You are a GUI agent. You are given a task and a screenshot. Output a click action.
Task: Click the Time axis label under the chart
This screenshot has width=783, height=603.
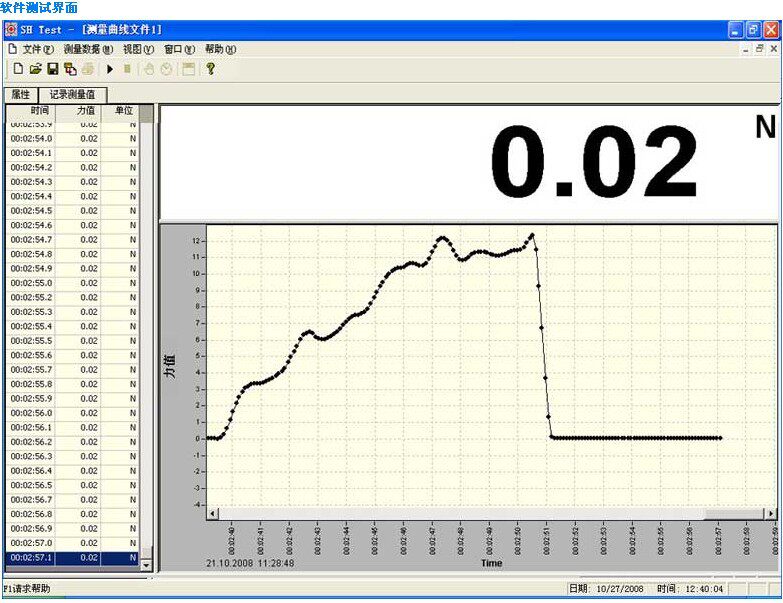tap(491, 563)
